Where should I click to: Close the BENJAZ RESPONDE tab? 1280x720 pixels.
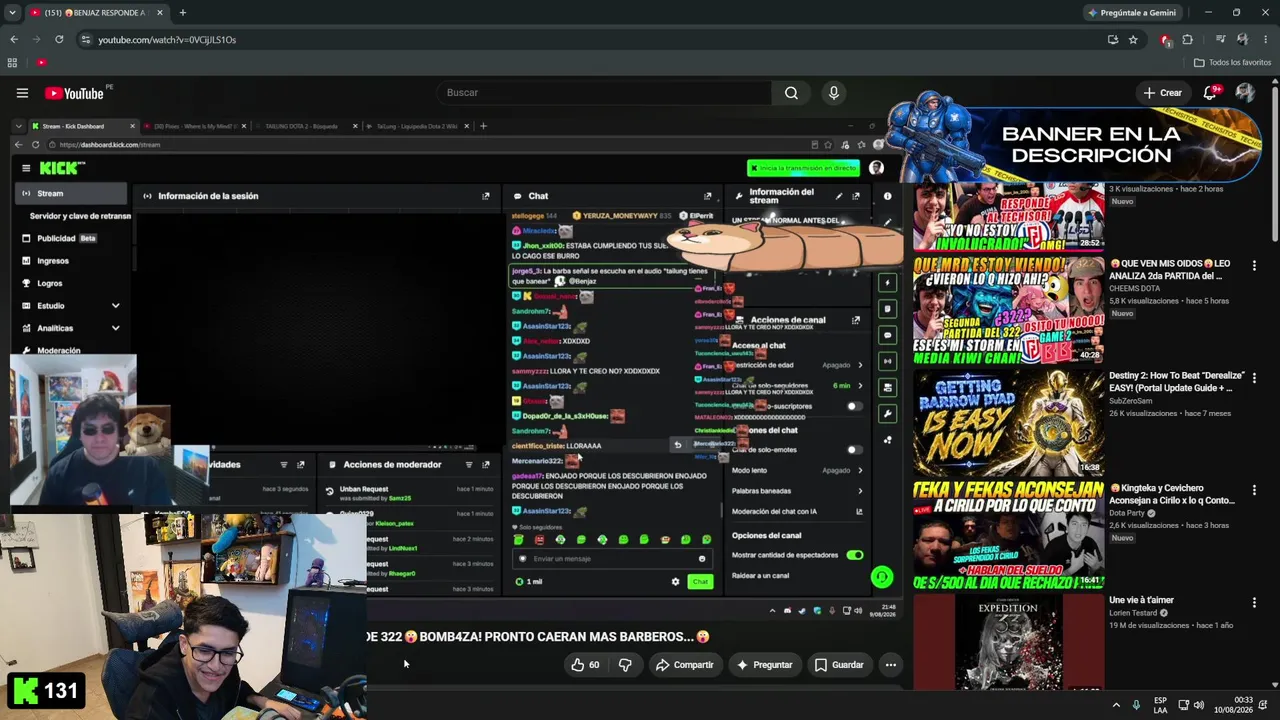(160, 13)
